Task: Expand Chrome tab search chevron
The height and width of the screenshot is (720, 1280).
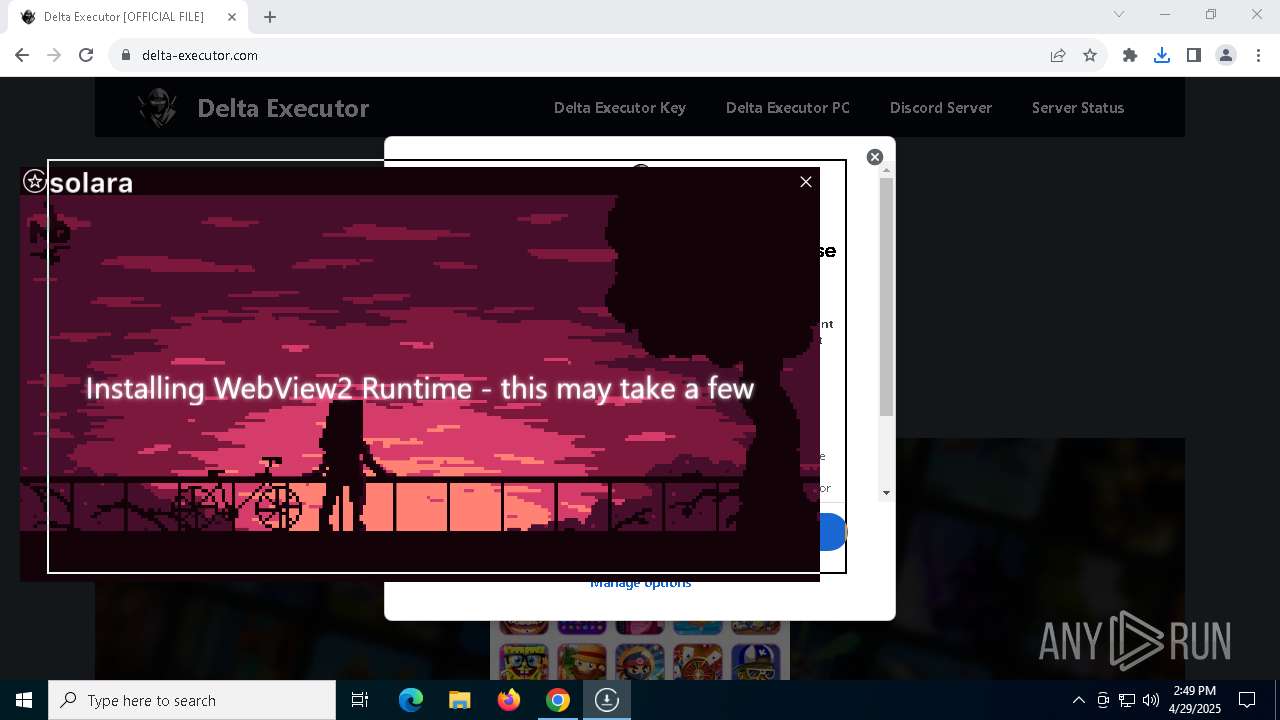Action: point(1119,14)
